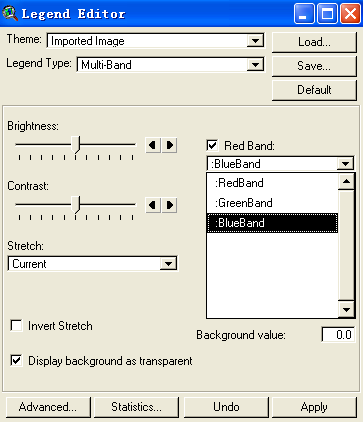
Task: Choose :GreenBand from the band list
Action: pos(272,203)
